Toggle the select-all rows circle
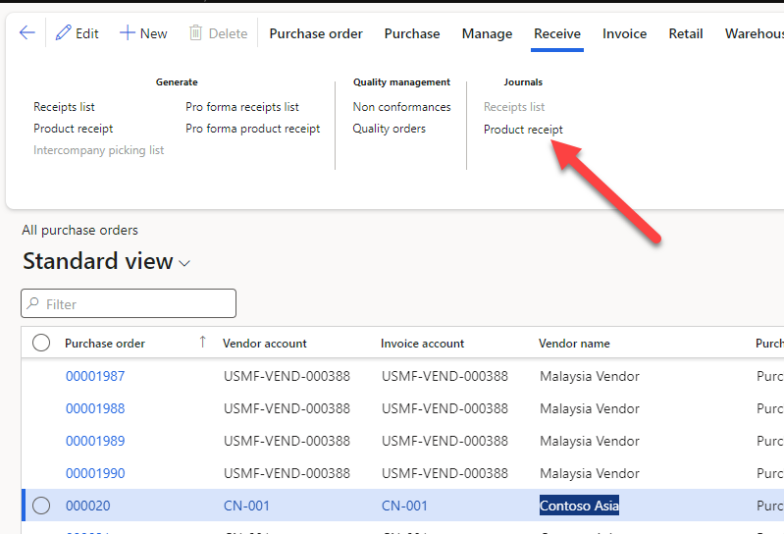The height and width of the screenshot is (534, 784). (41, 343)
